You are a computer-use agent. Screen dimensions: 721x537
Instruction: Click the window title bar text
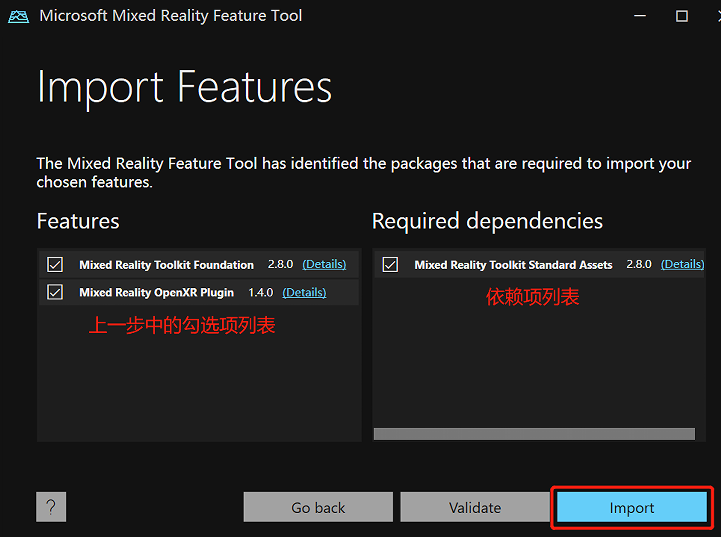170,16
